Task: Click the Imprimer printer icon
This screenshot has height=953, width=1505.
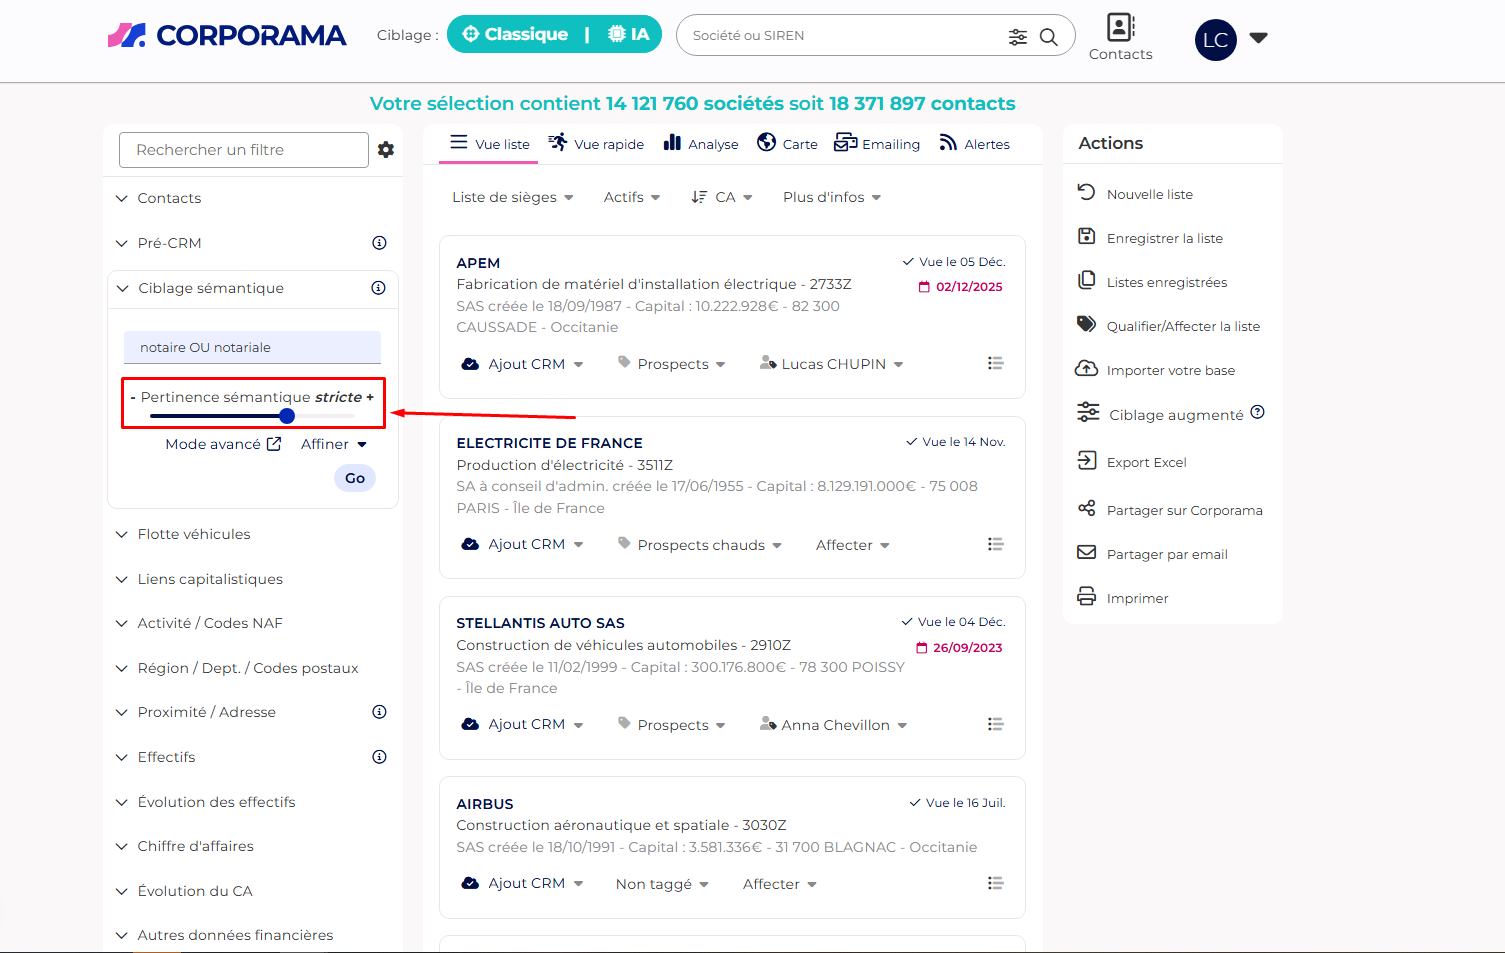Action: (1087, 597)
